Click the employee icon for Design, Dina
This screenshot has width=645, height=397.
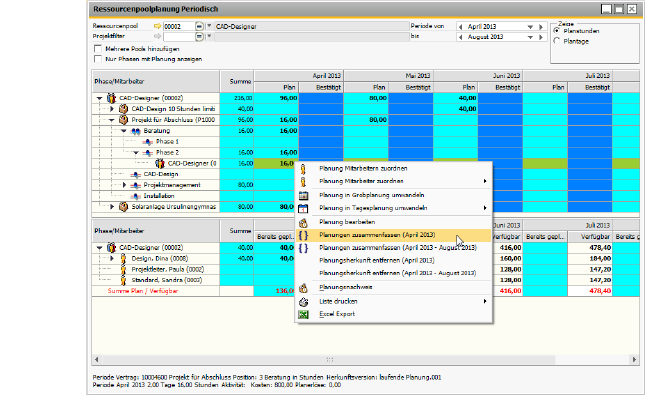pyautogui.click(x=123, y=258)
